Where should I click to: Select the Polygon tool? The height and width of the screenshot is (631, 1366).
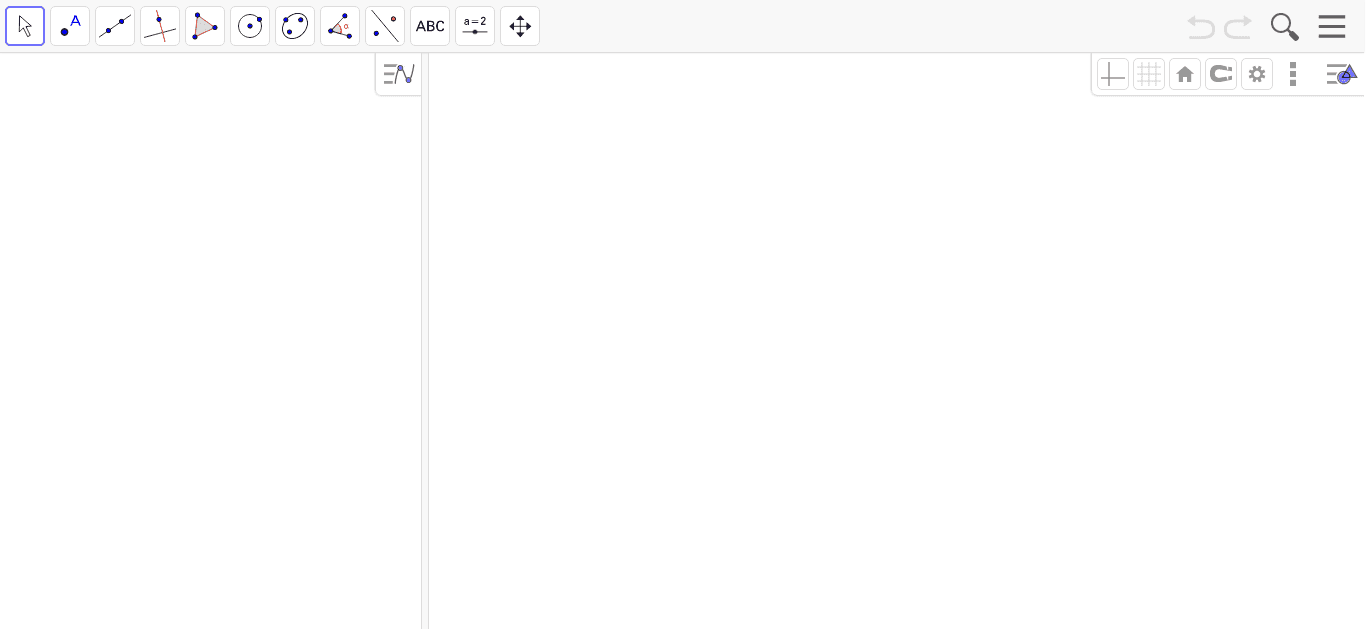pyautogui.click(x=205, y=26)
